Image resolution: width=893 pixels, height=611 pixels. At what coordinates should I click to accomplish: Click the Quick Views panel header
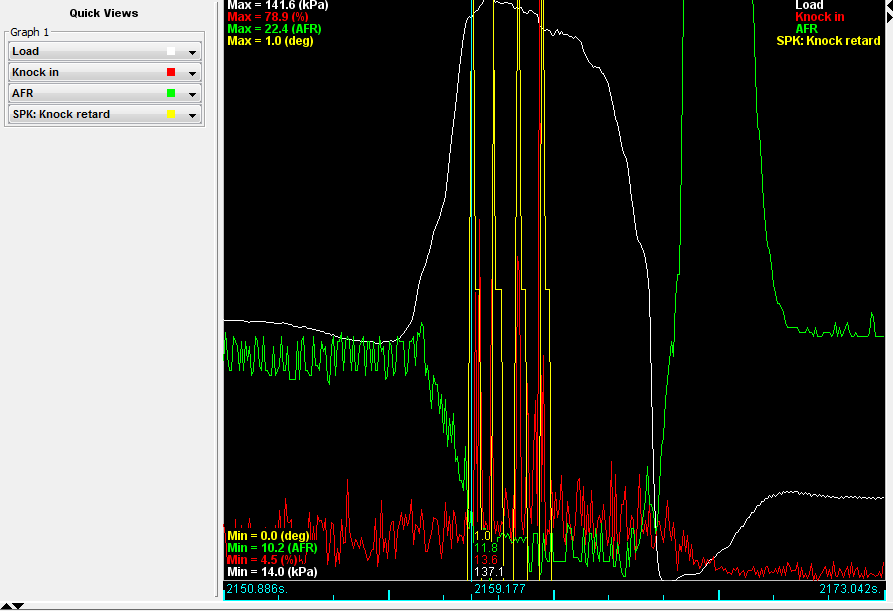[104, 13]
